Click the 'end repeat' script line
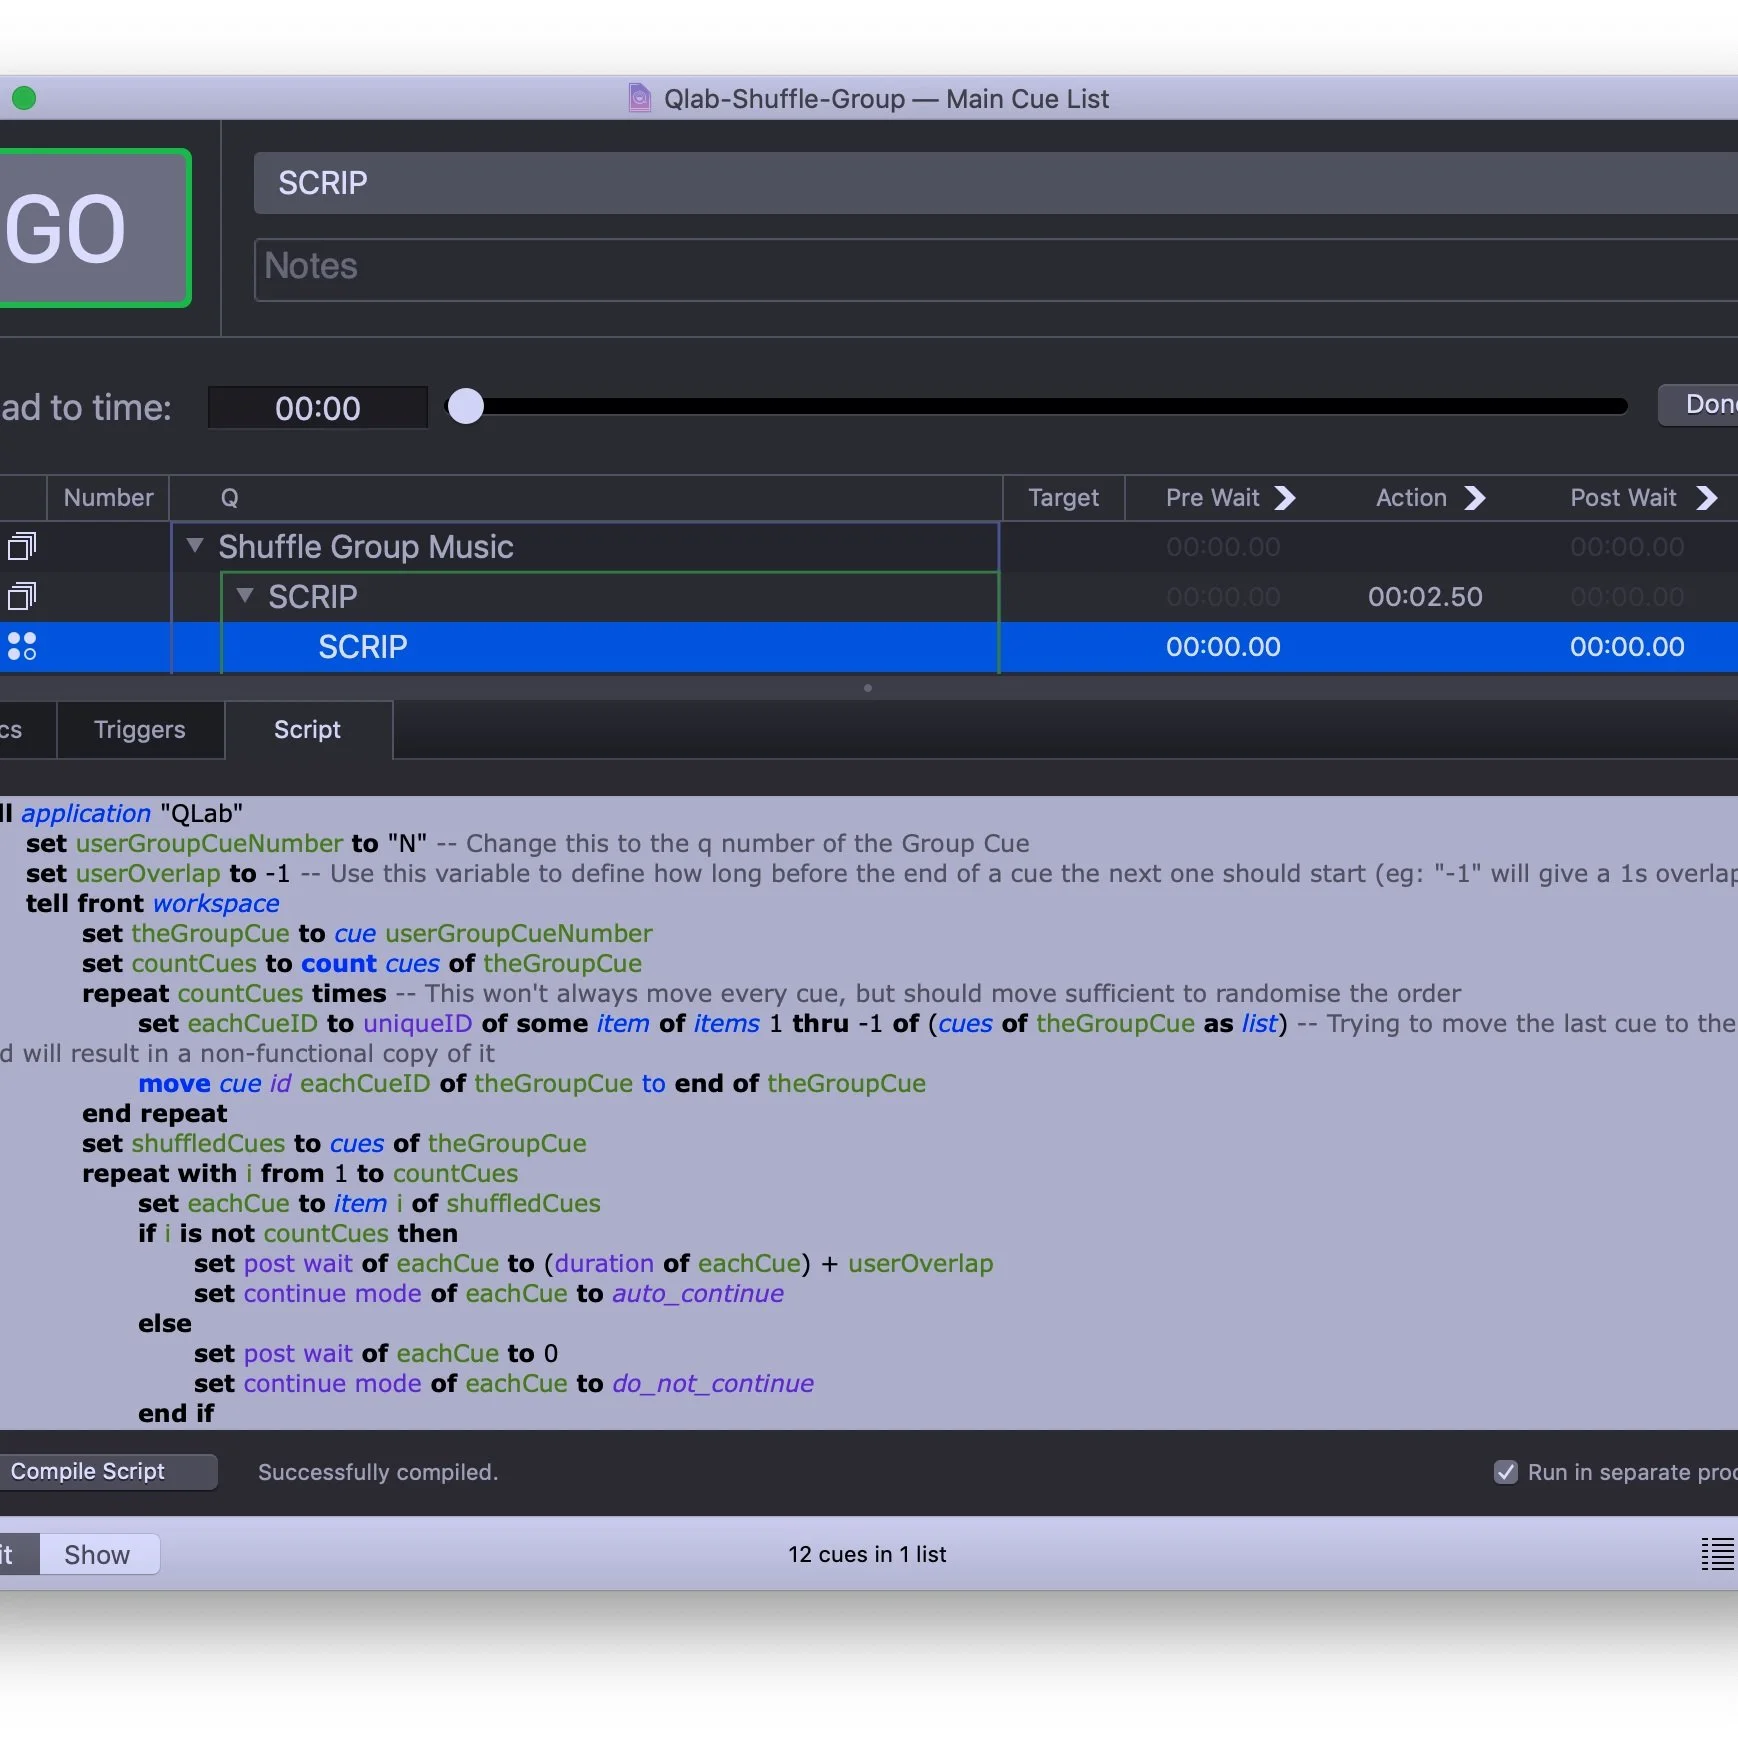The width and height of the screenshot is (1738, 1738). tap(155, 1113)
